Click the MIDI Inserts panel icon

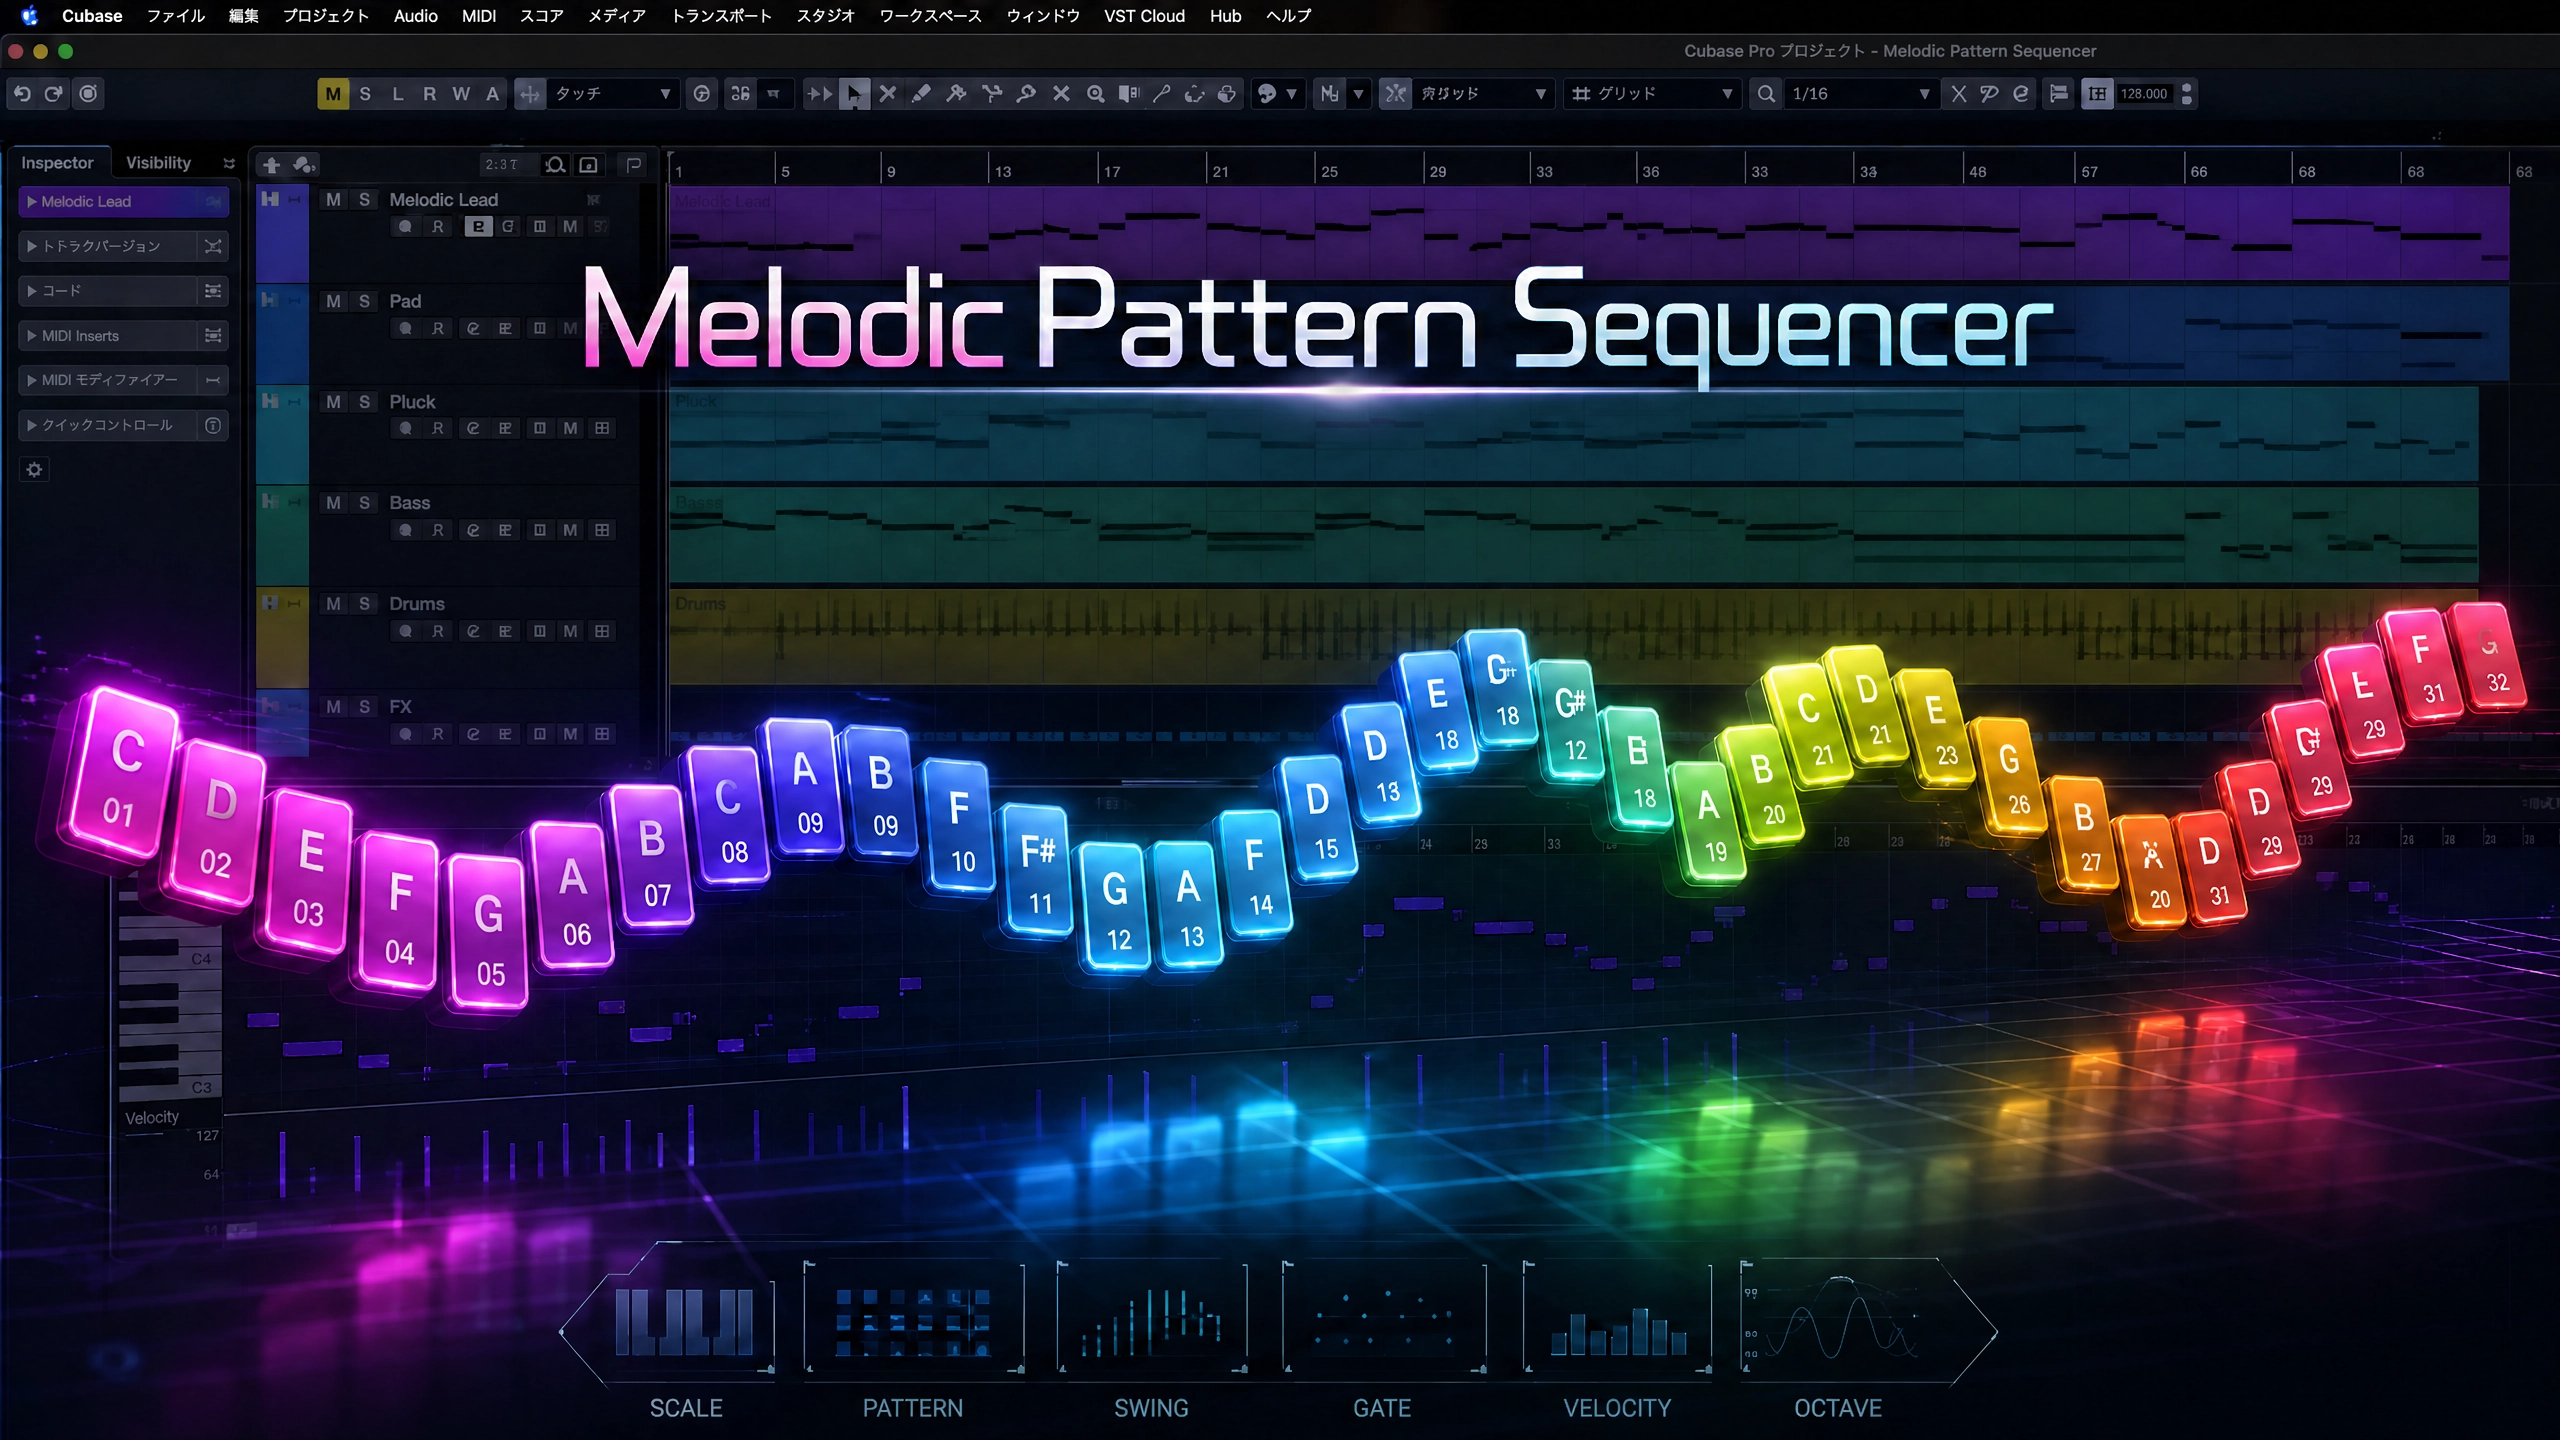(x=213, y=336)
